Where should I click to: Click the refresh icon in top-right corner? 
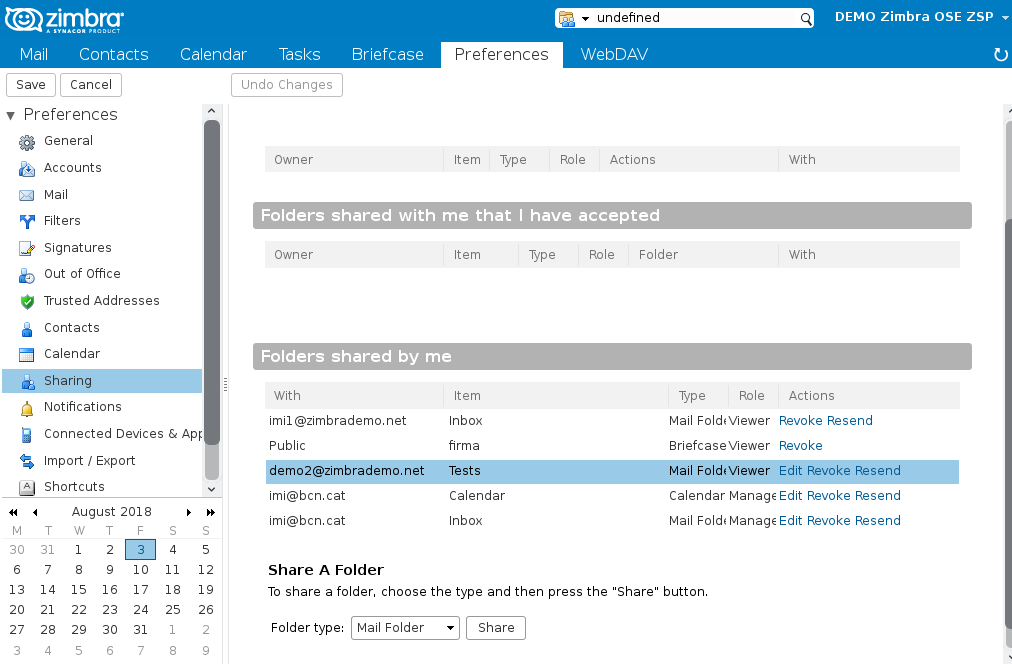pos(1000,55)
